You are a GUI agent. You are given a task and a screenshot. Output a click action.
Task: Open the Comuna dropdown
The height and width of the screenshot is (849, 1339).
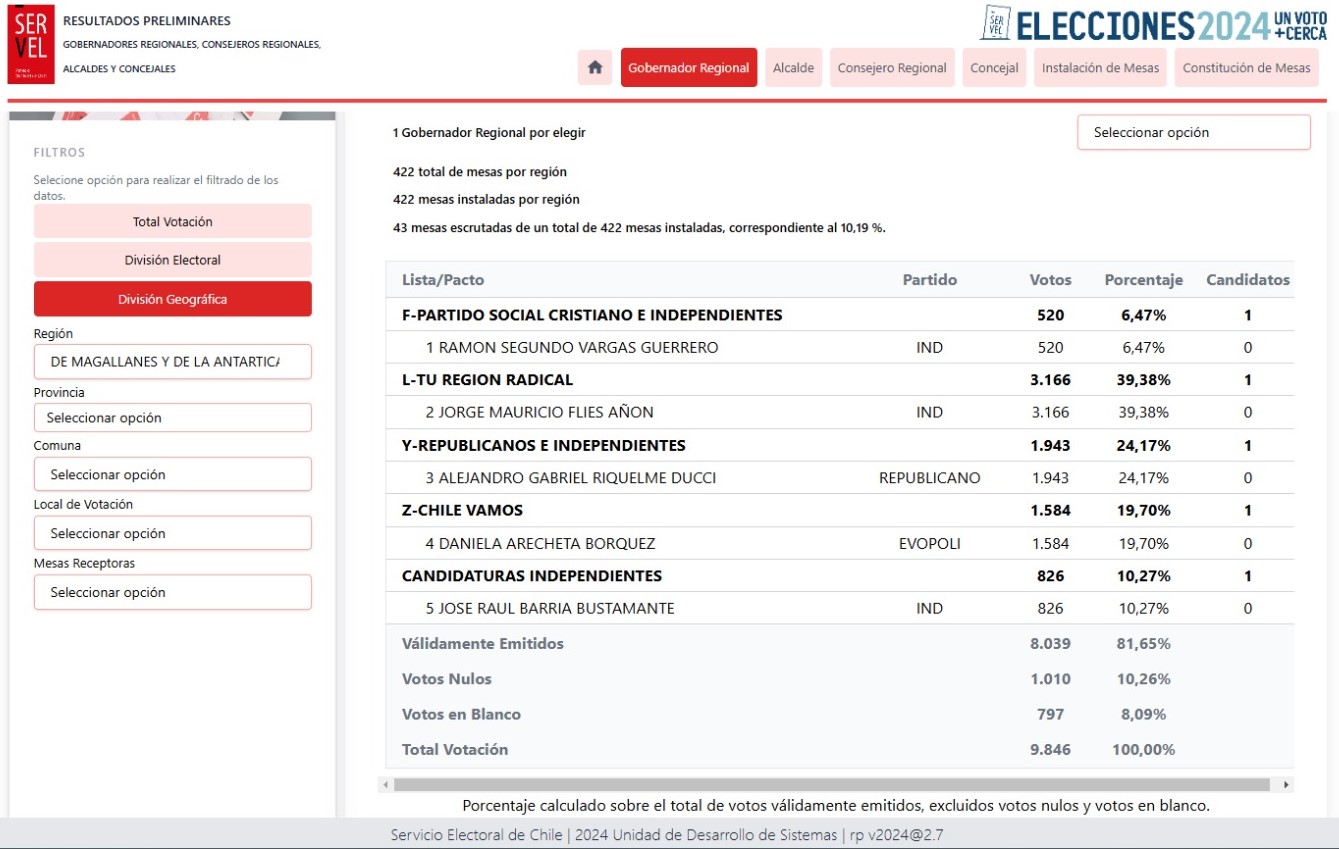[x=173, y=474]
